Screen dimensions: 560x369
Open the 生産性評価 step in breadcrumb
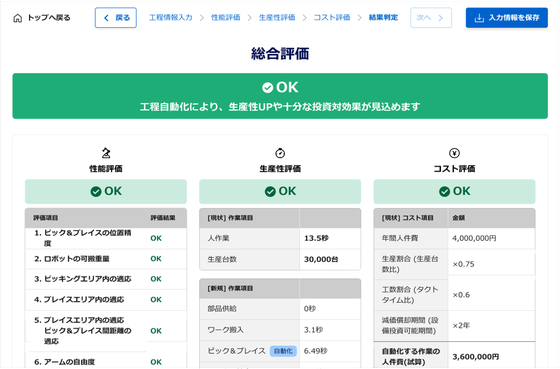(x=277, y=18)
